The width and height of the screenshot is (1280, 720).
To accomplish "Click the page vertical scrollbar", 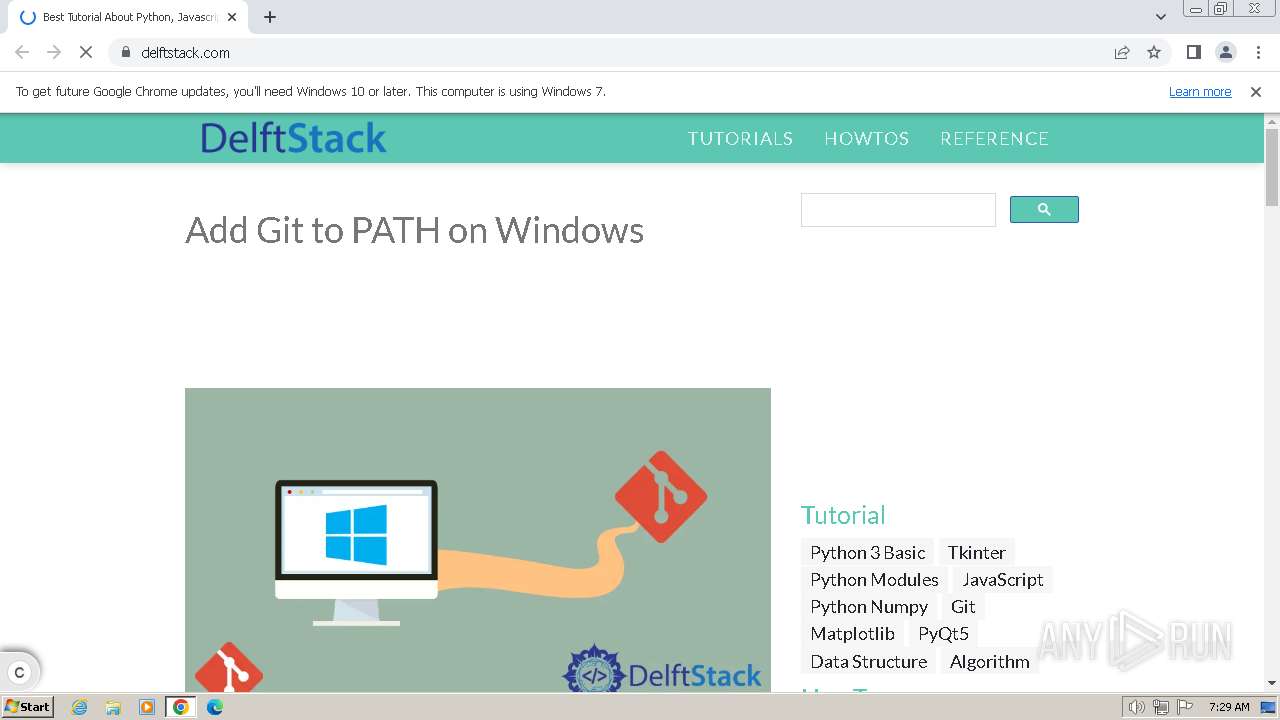I will 1272,167.
